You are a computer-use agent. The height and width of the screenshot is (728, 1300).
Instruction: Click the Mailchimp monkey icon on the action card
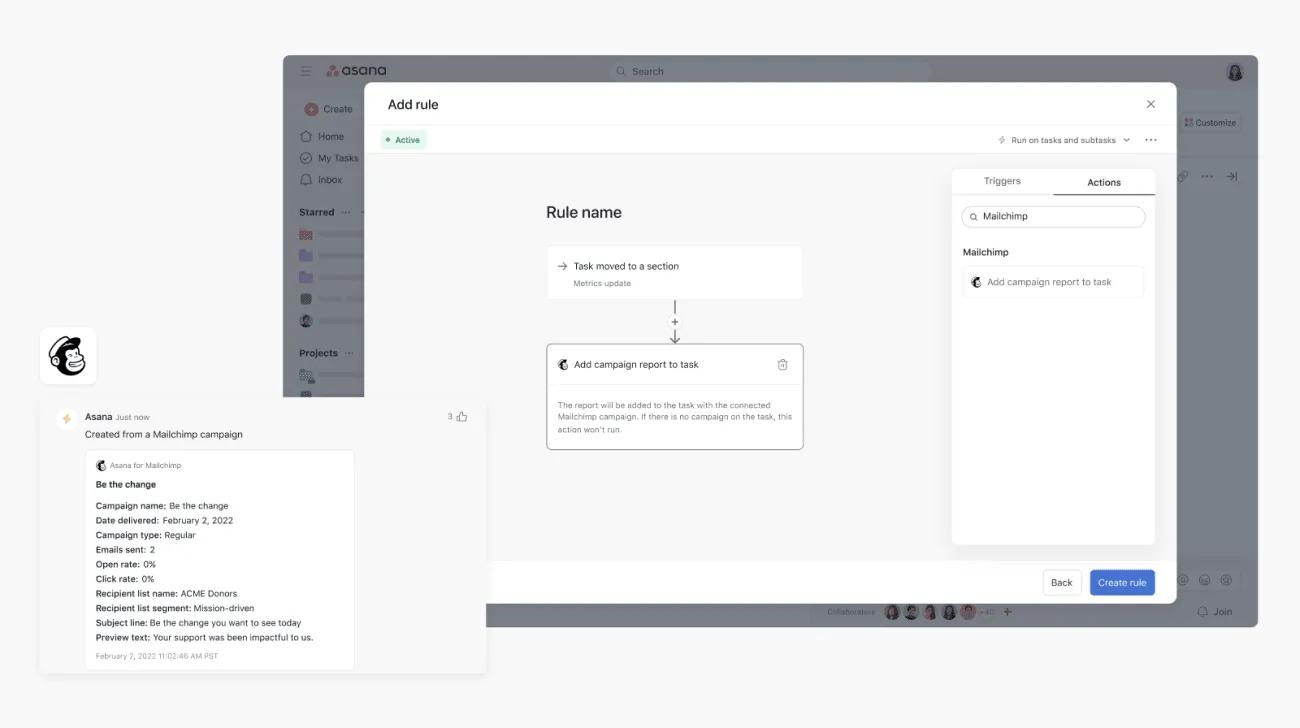[x=565, y=364]
